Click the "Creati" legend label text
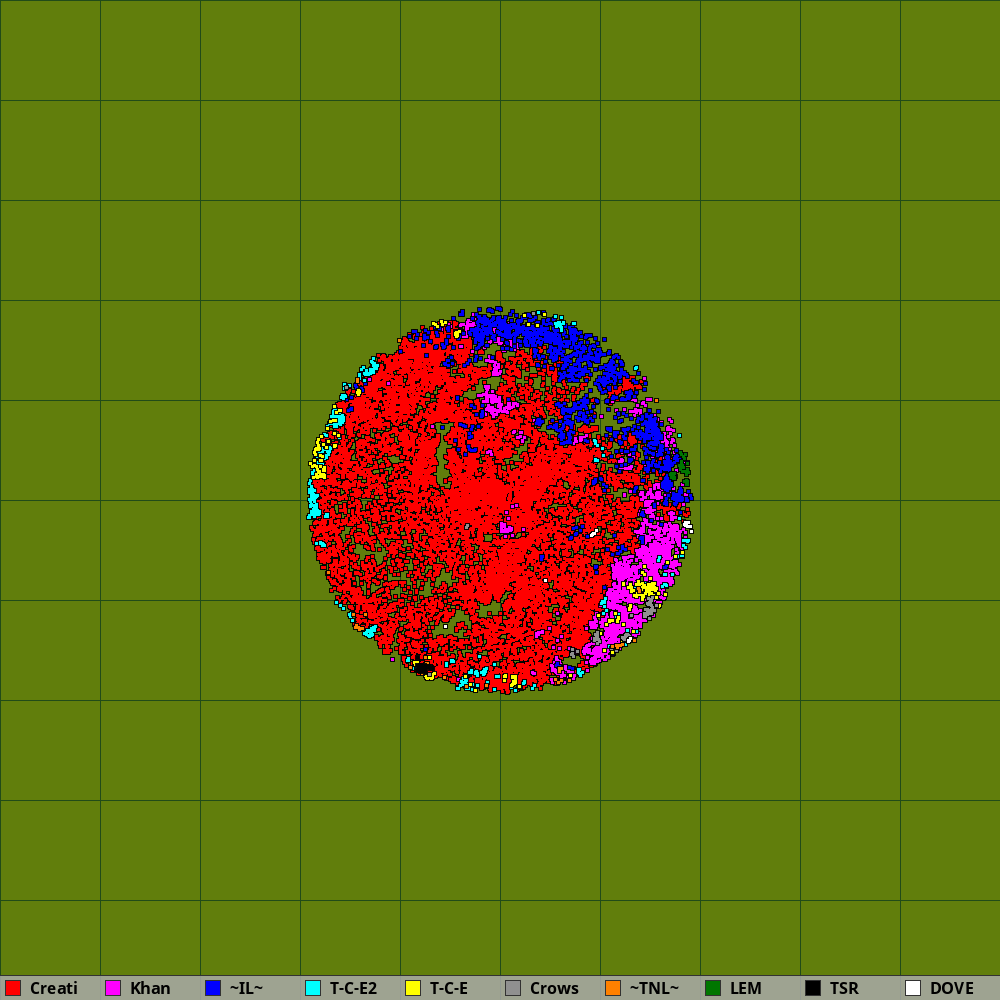 click(x=53, y=988)
